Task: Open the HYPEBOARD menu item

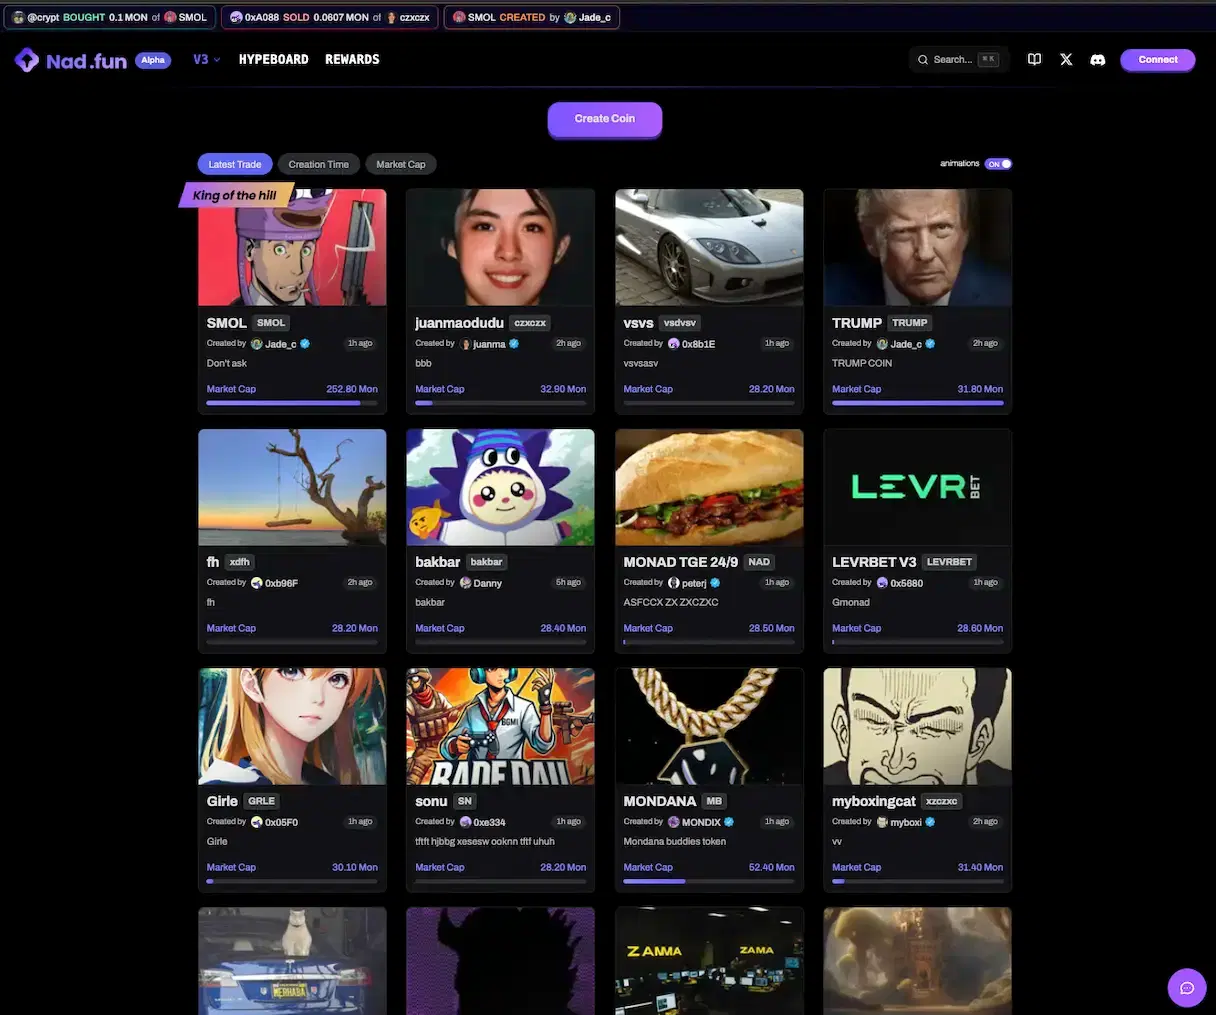Action: (x=273, y=60)
